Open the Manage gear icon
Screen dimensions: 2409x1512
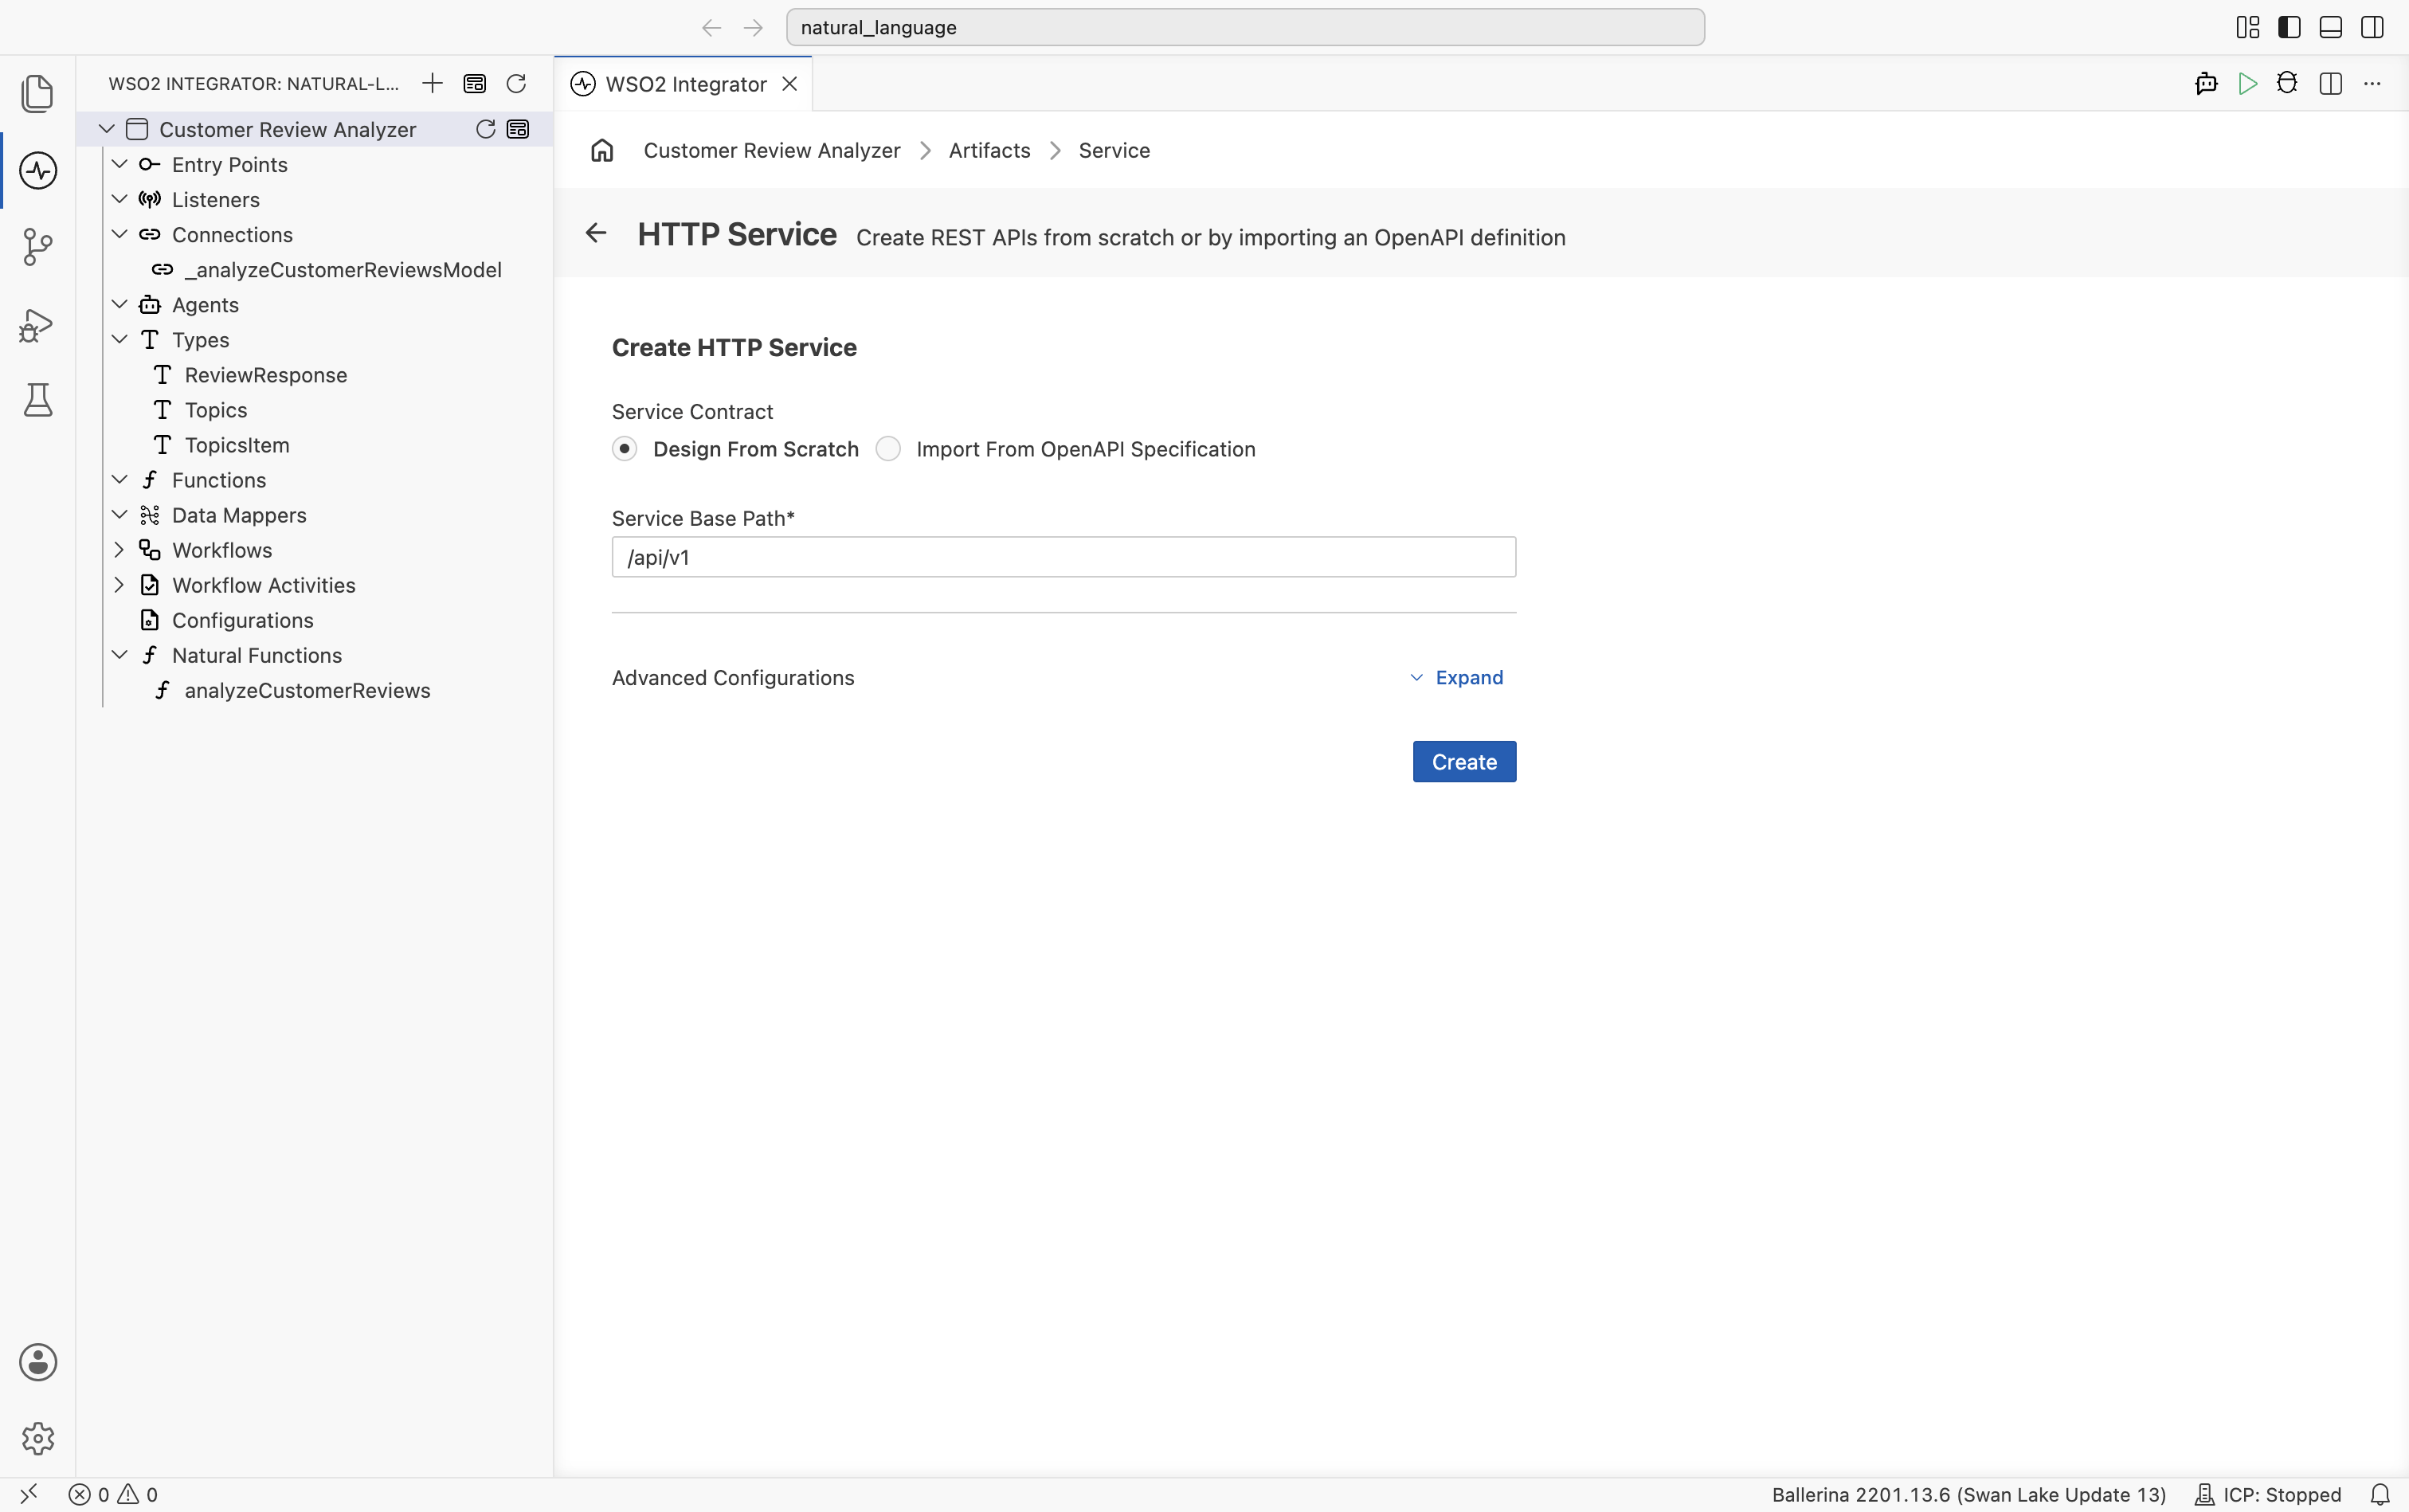point(38,1438)
